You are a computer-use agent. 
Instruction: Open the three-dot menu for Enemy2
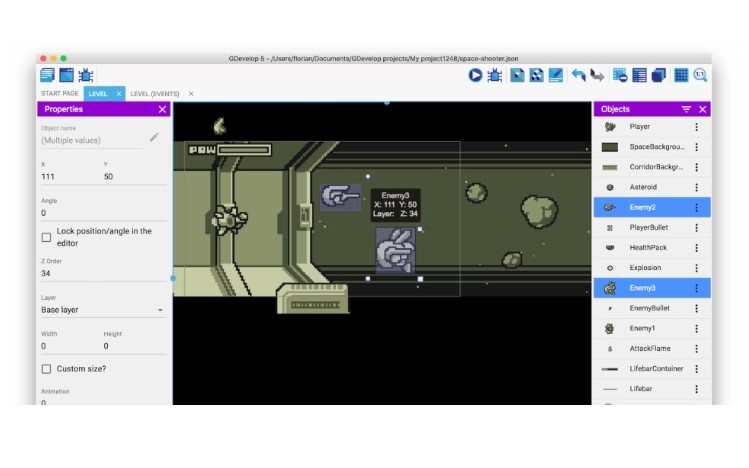tap(696, 207)
